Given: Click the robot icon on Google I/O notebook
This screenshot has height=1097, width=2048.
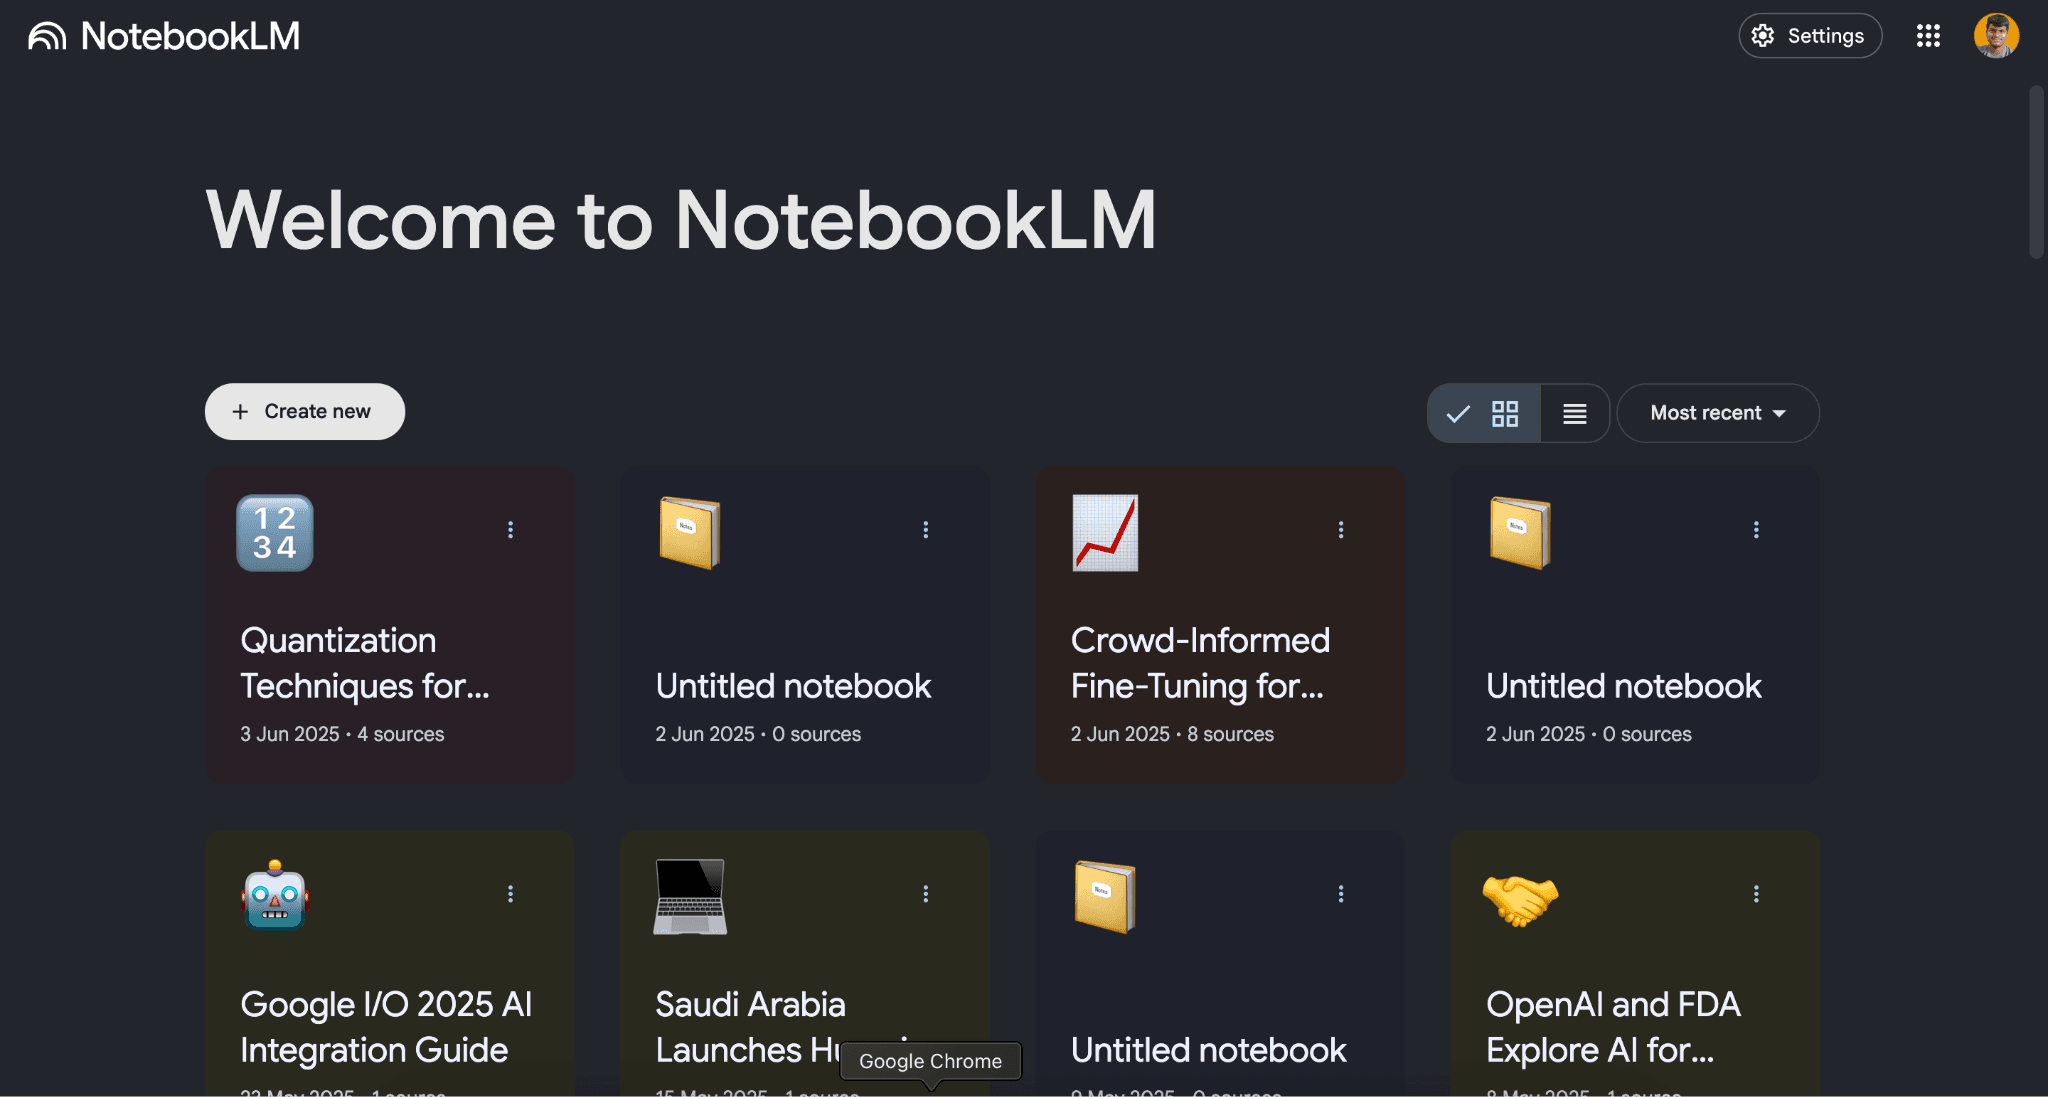Looking at the screenshot, I should tap(274, 896).
